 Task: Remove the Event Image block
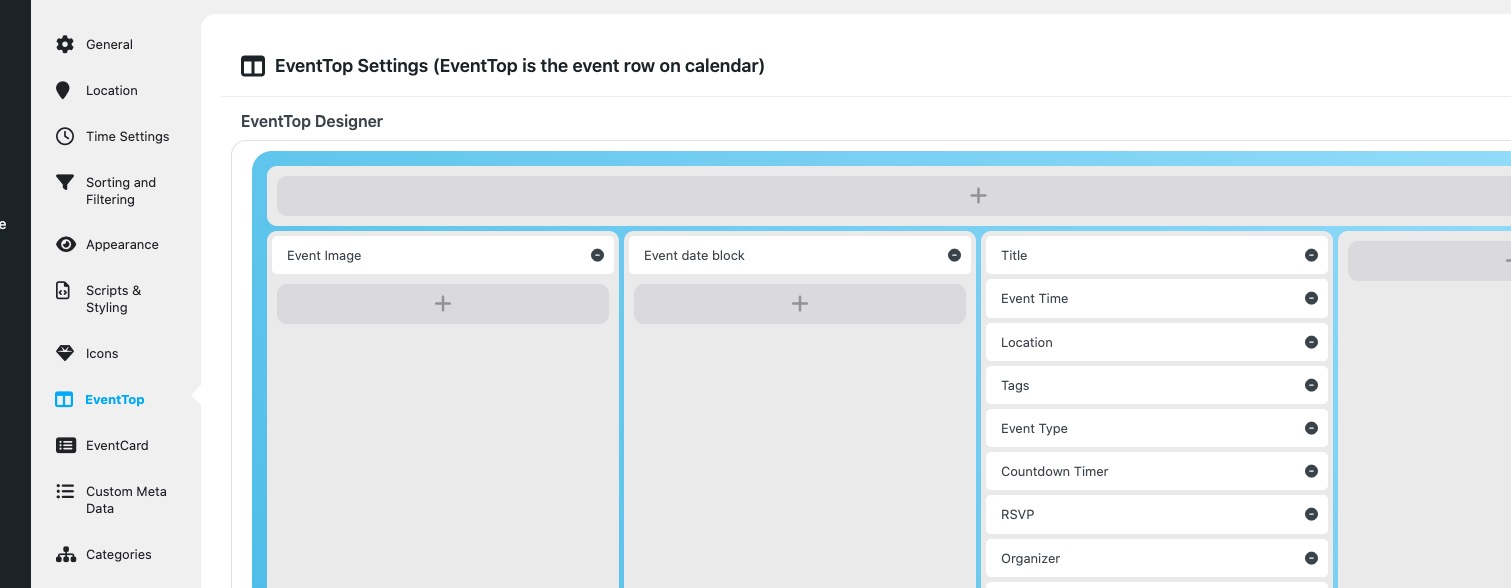[597, 255]
